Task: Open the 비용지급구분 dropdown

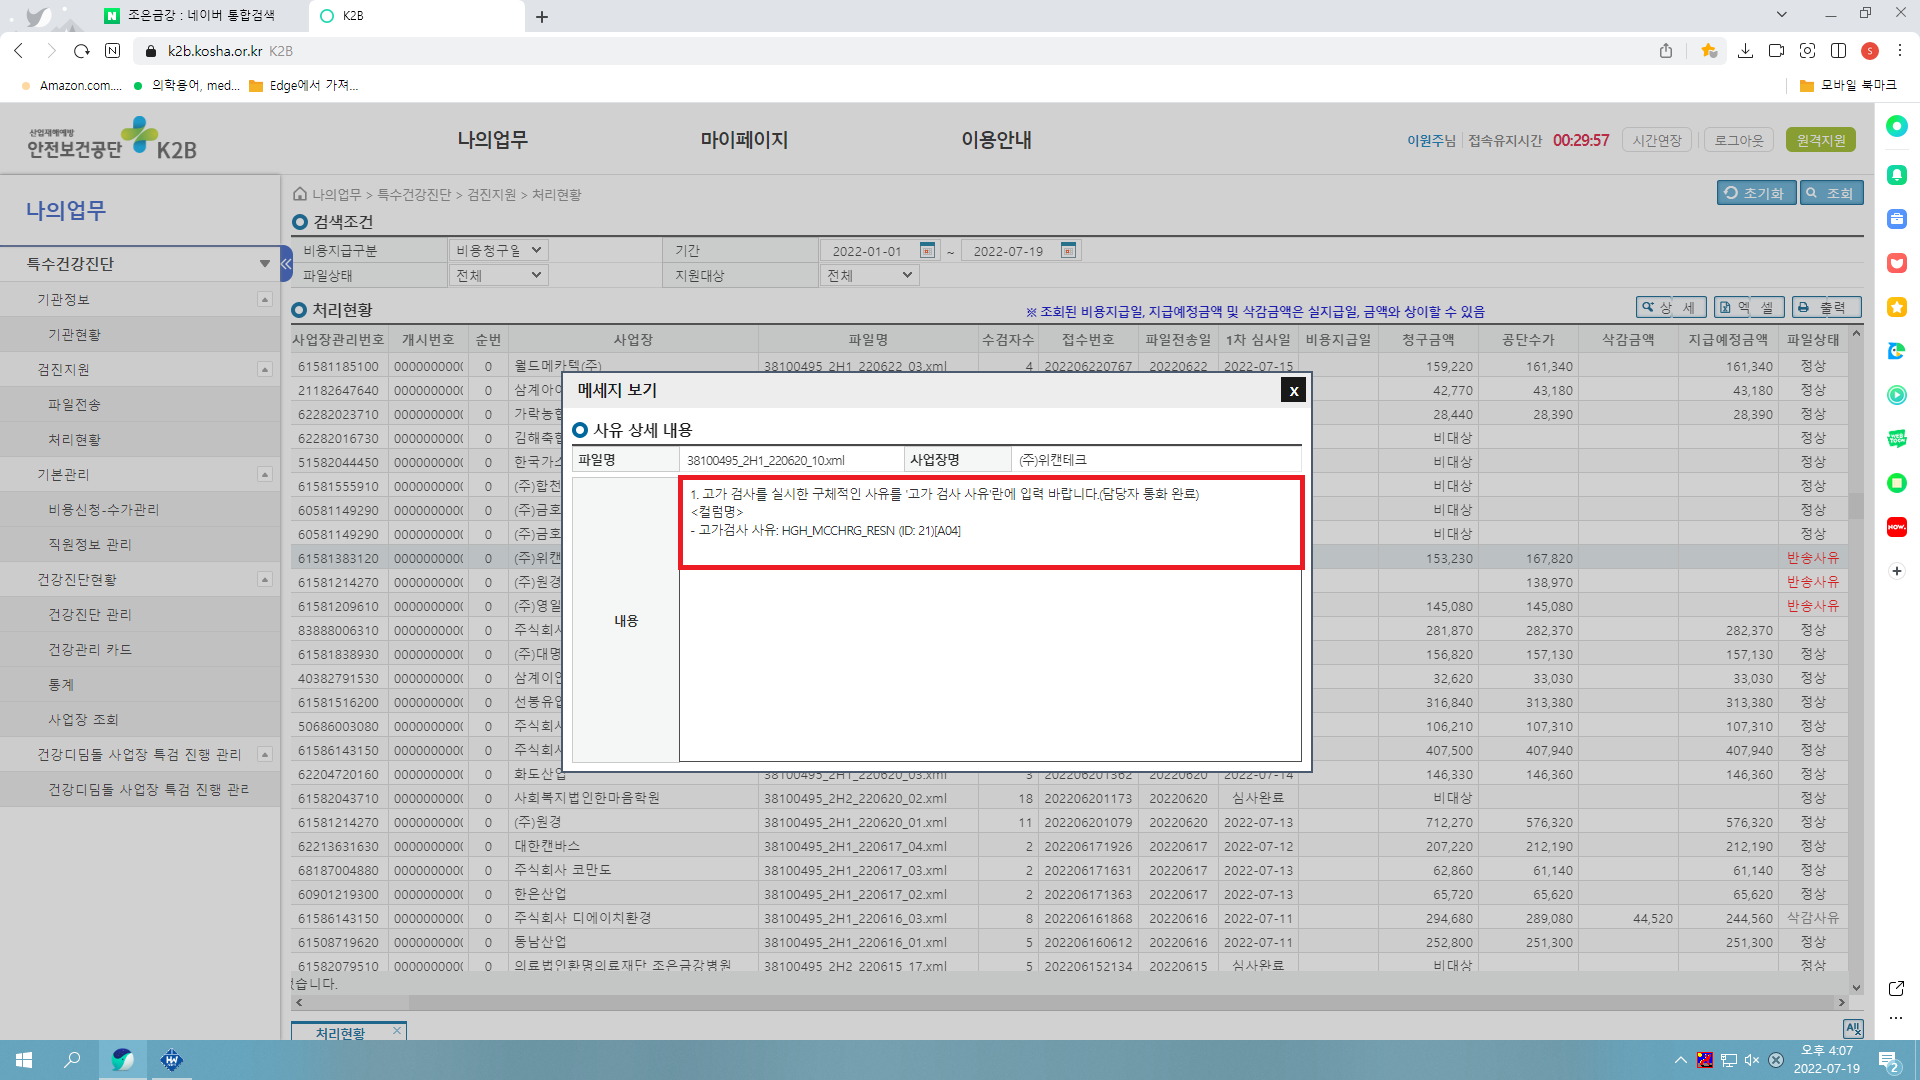Action: point(498,250)
